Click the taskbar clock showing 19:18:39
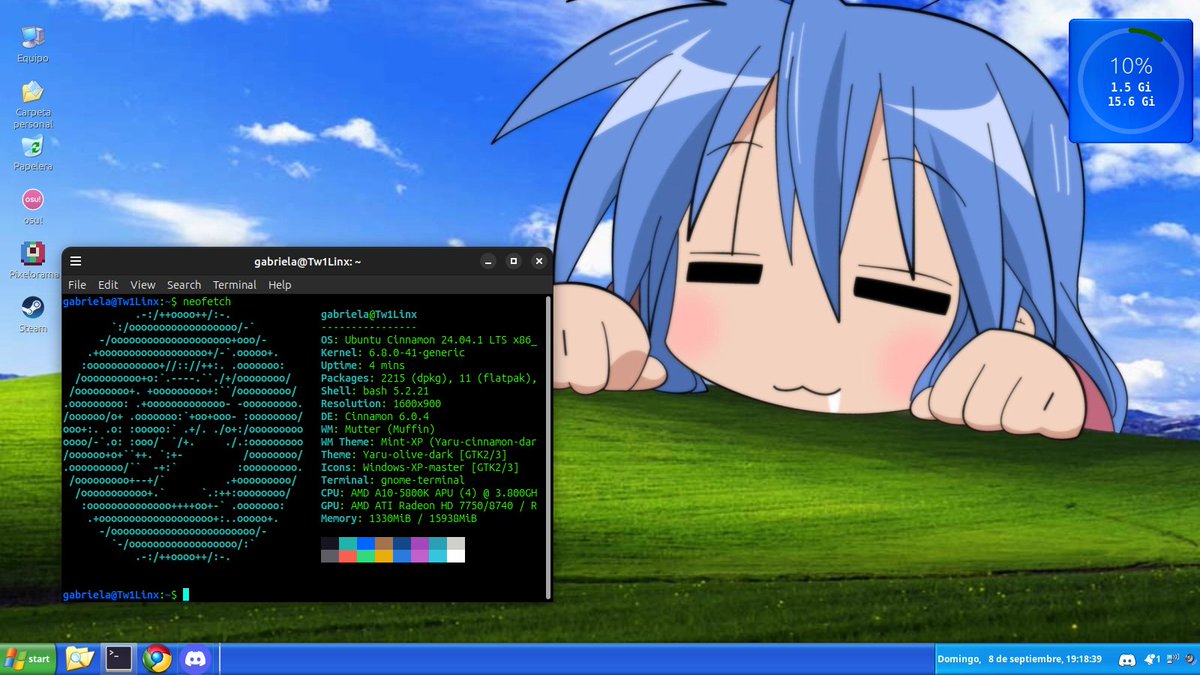Screen dimensions: 1200x675 click(1020, 660)
